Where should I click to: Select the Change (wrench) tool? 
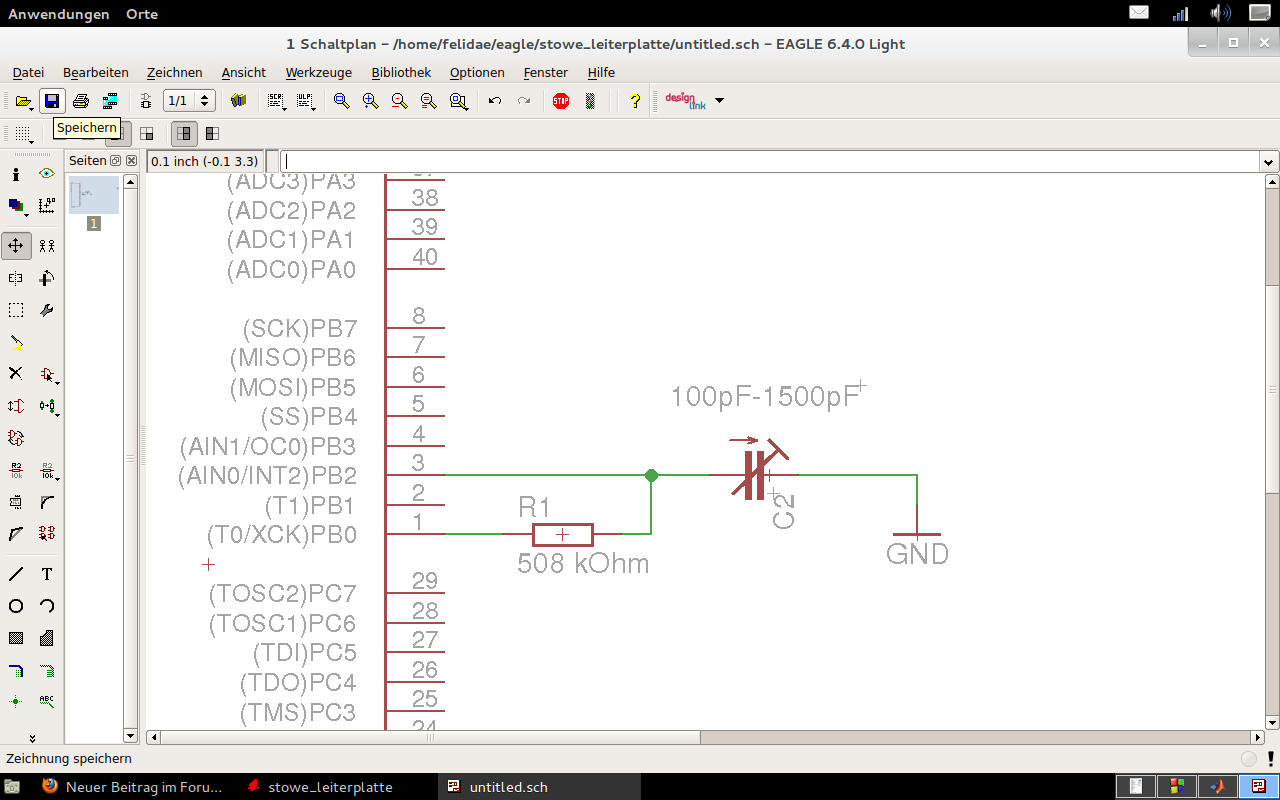pos(47,310)
